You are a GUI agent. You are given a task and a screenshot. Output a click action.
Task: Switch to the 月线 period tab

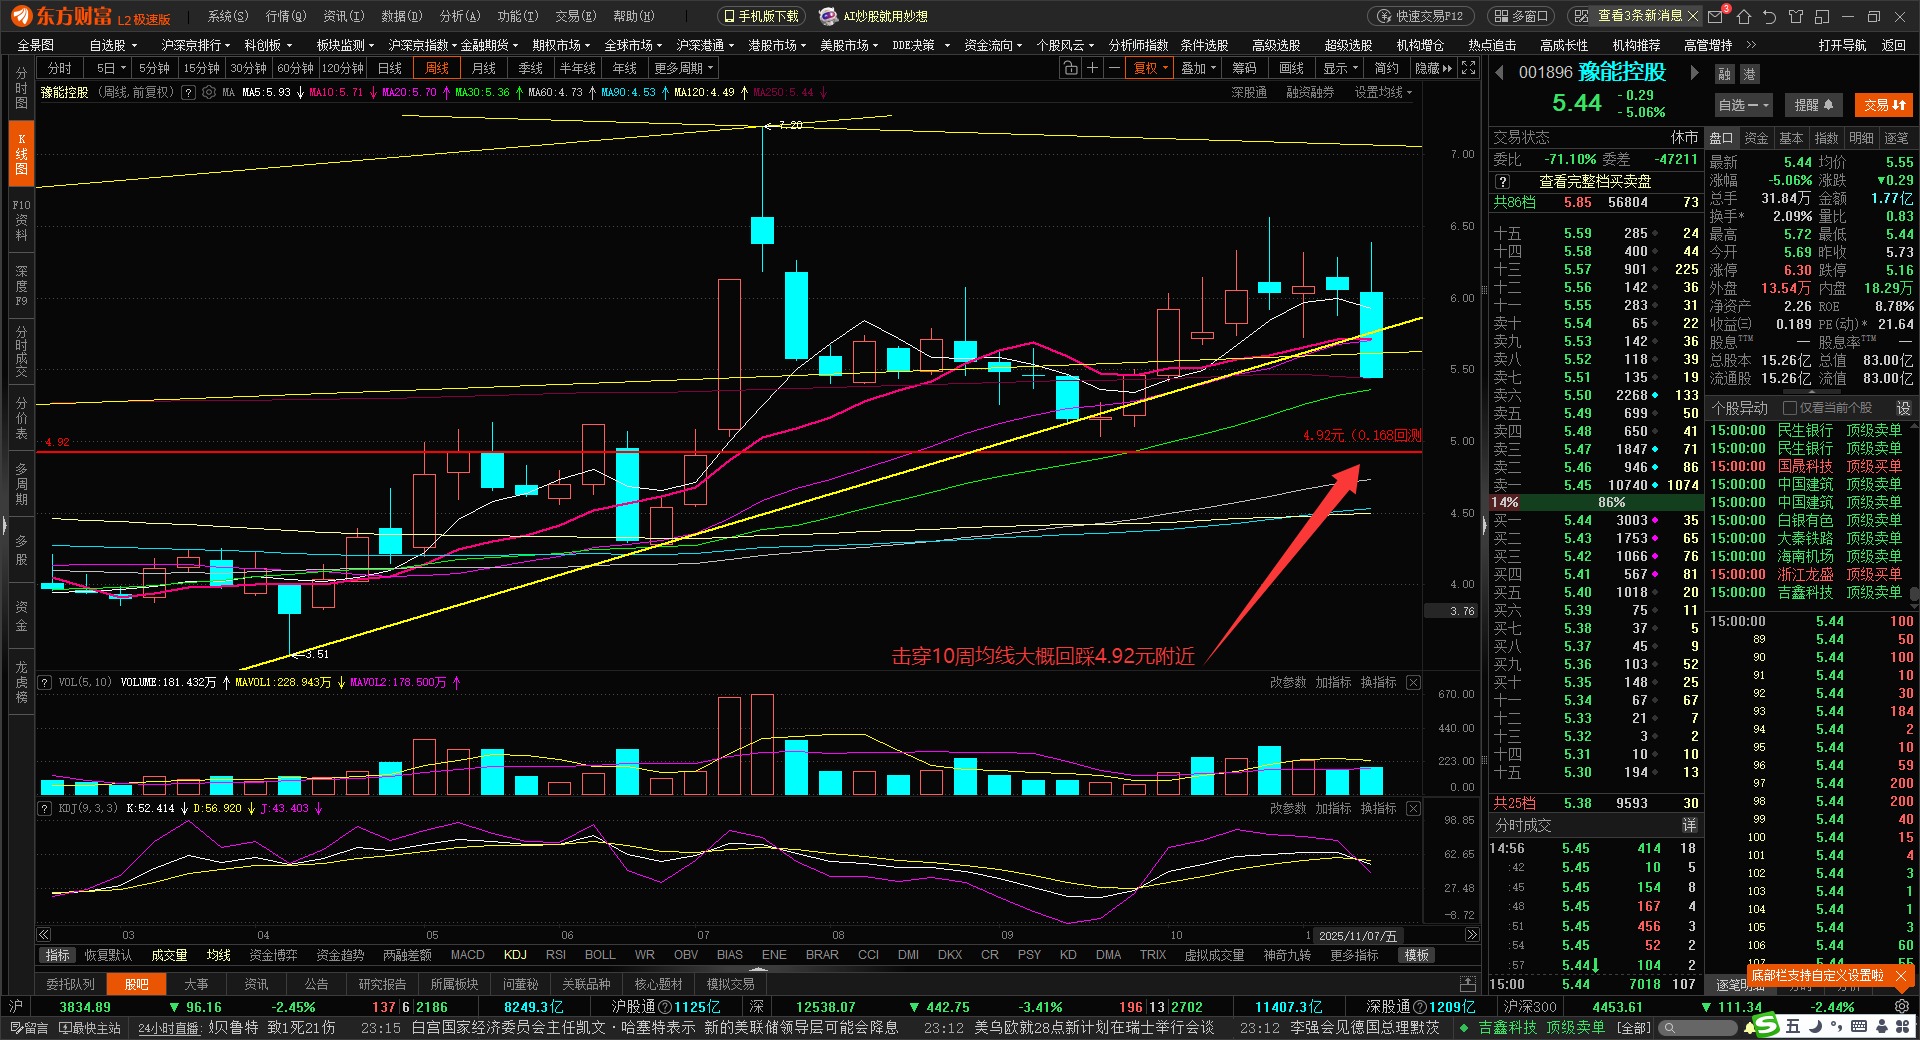click(x=484, y=68)
